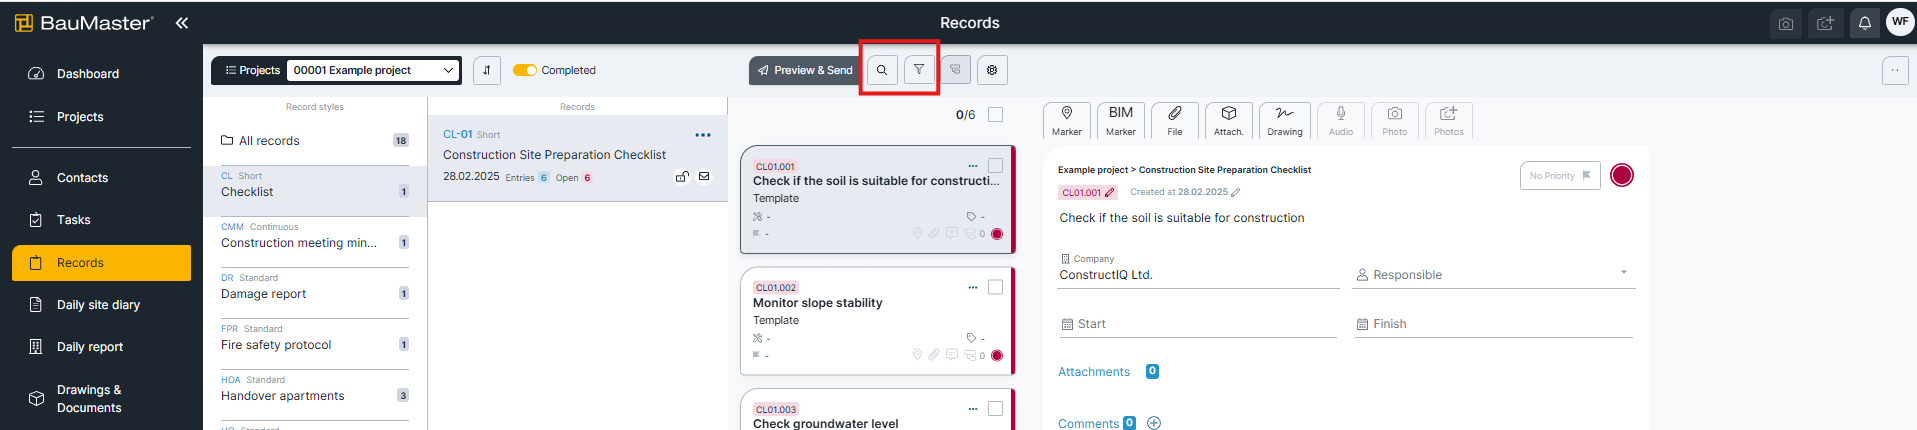1917x430 pixels.
Task: Open Tasks in sidebar
Action: [101, 220]
